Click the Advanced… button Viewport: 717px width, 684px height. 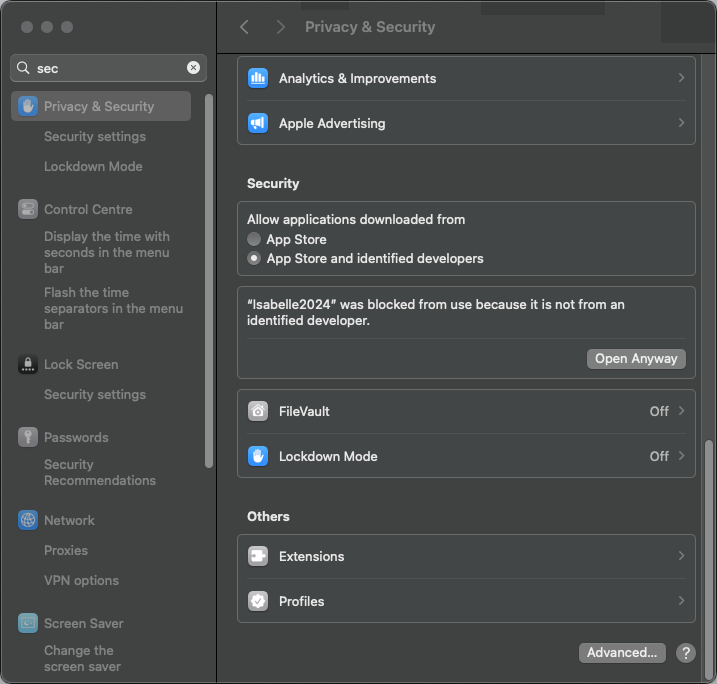click(622, 653)
